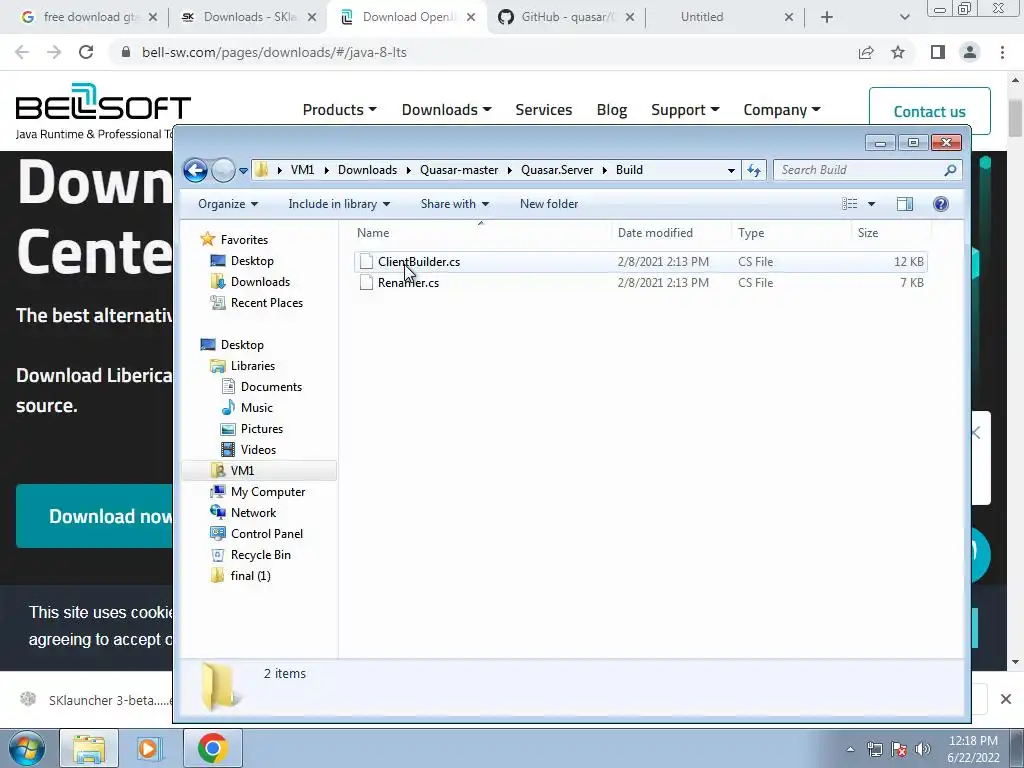Open Chrome three-dot menu
Screen dimensions: 1024x768
point(1002,52)
